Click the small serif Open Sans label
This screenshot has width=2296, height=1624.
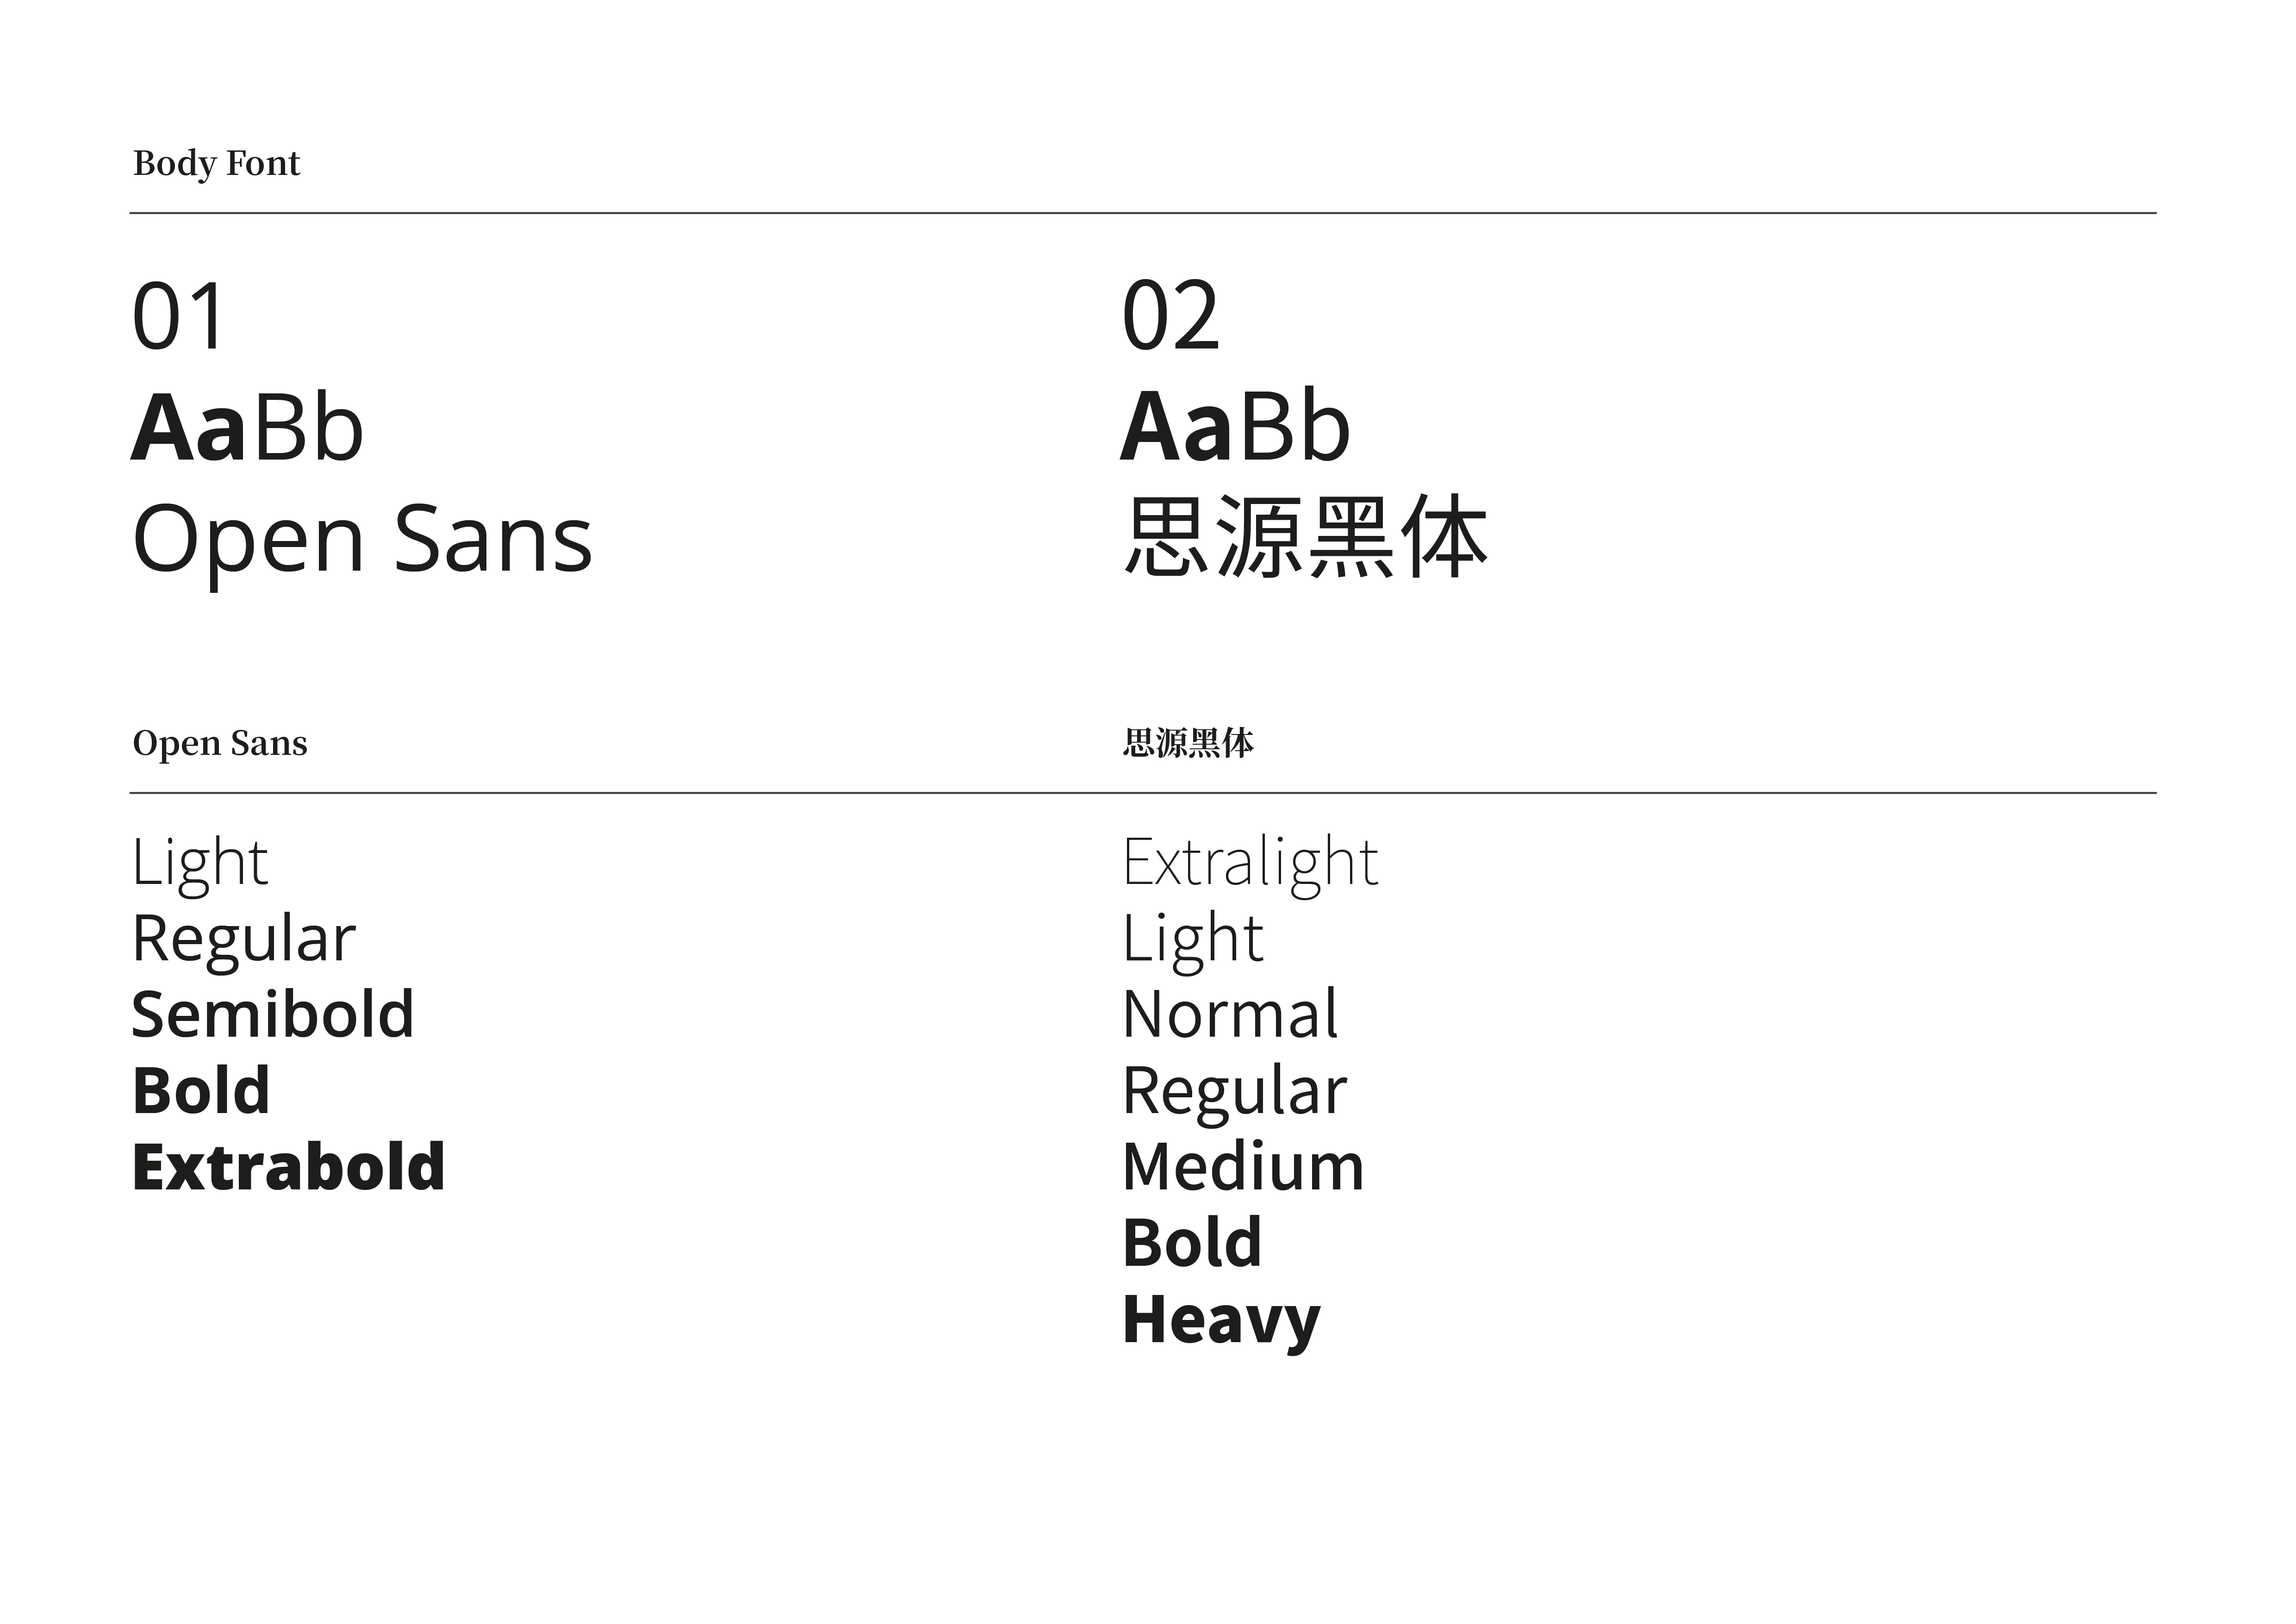tap(220, 743)
